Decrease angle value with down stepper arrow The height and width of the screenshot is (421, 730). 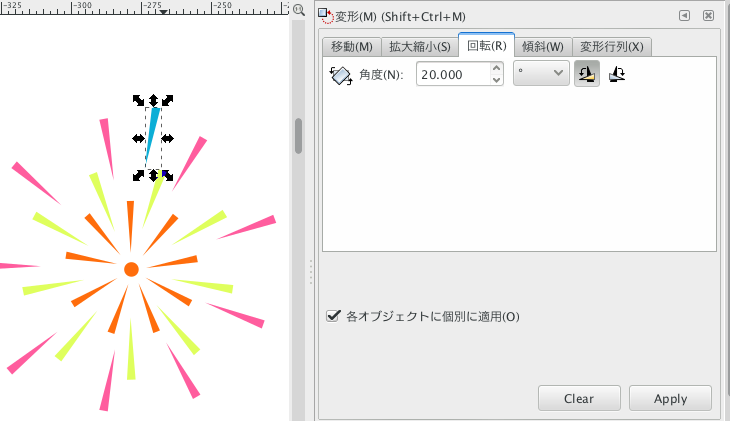pyautogui.click(x=496, y=80)
